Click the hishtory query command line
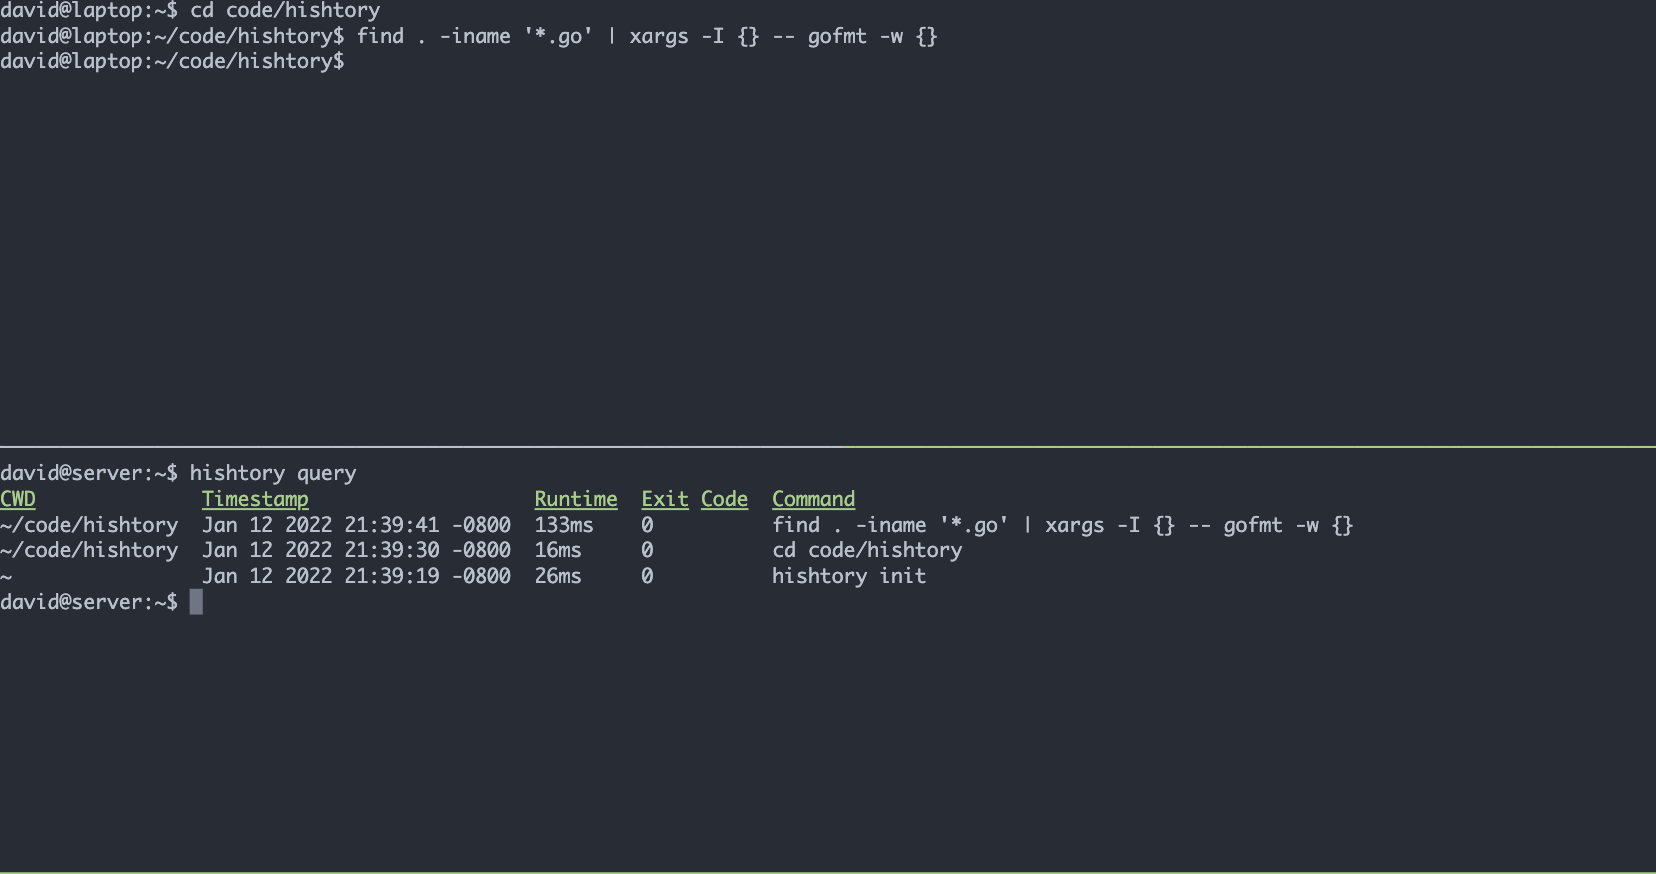 click(x=178, y=473)
